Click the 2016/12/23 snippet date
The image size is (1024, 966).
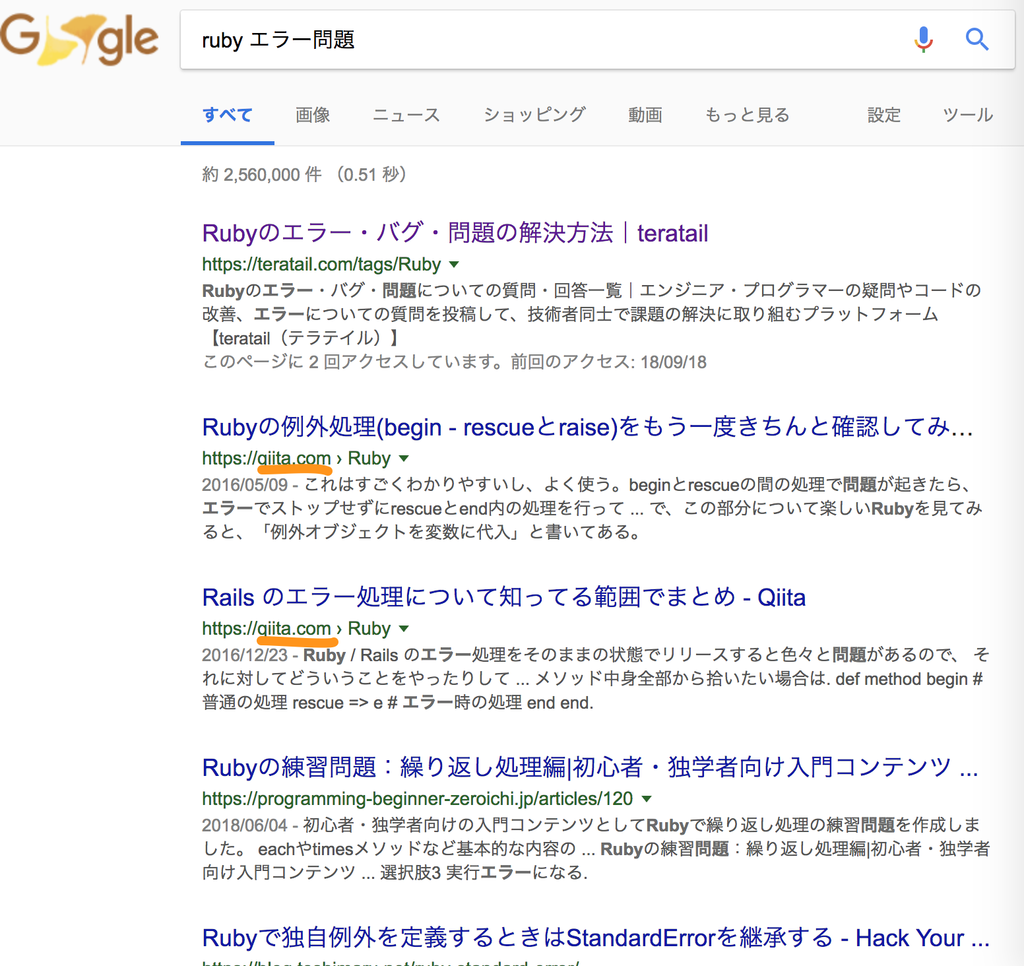pyautogui.click(x=245, y=655)
